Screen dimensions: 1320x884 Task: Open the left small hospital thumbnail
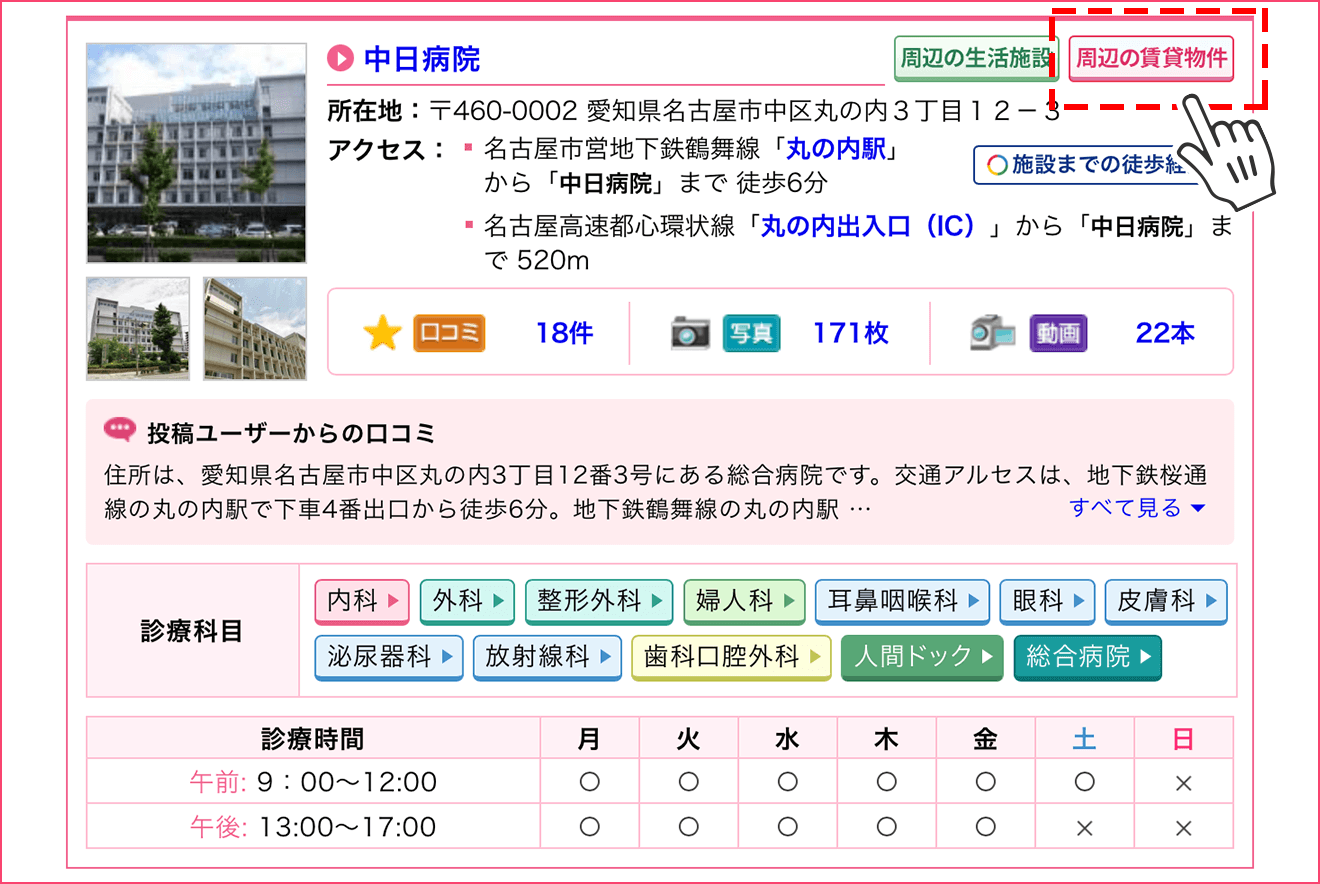[x=138, y=329]
